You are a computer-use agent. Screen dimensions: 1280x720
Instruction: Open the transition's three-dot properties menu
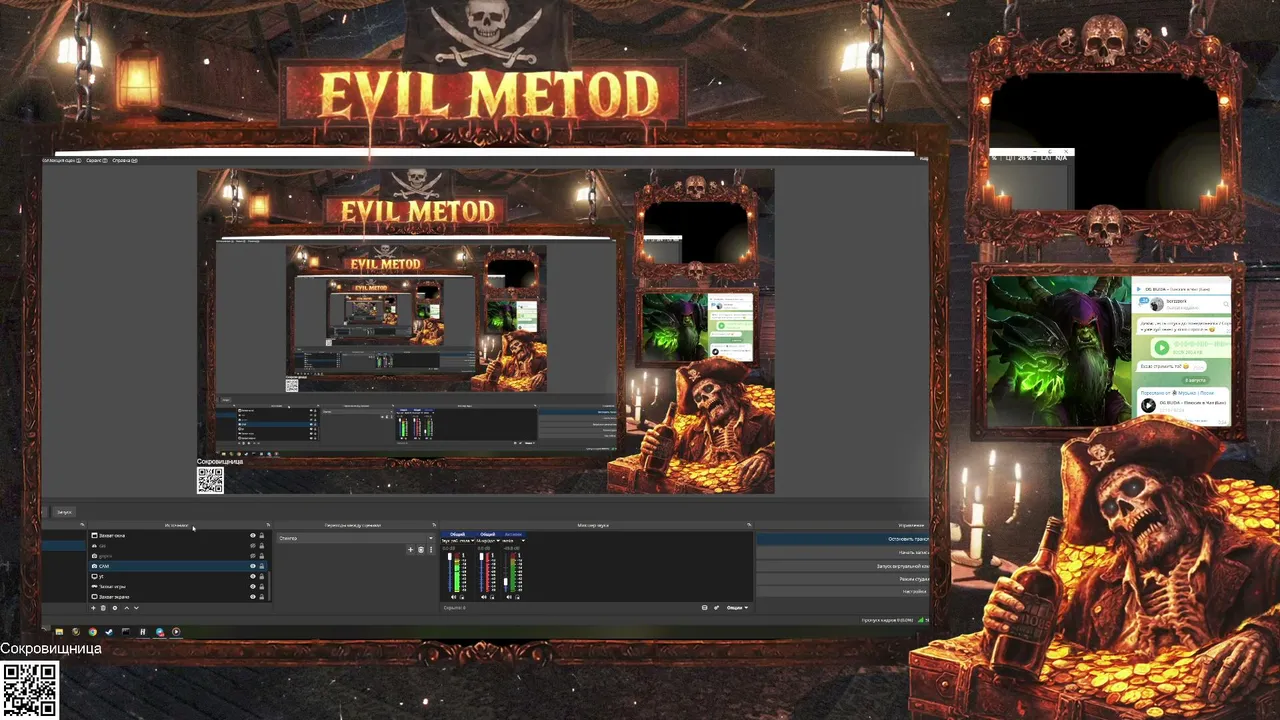(x=431, y=549)
